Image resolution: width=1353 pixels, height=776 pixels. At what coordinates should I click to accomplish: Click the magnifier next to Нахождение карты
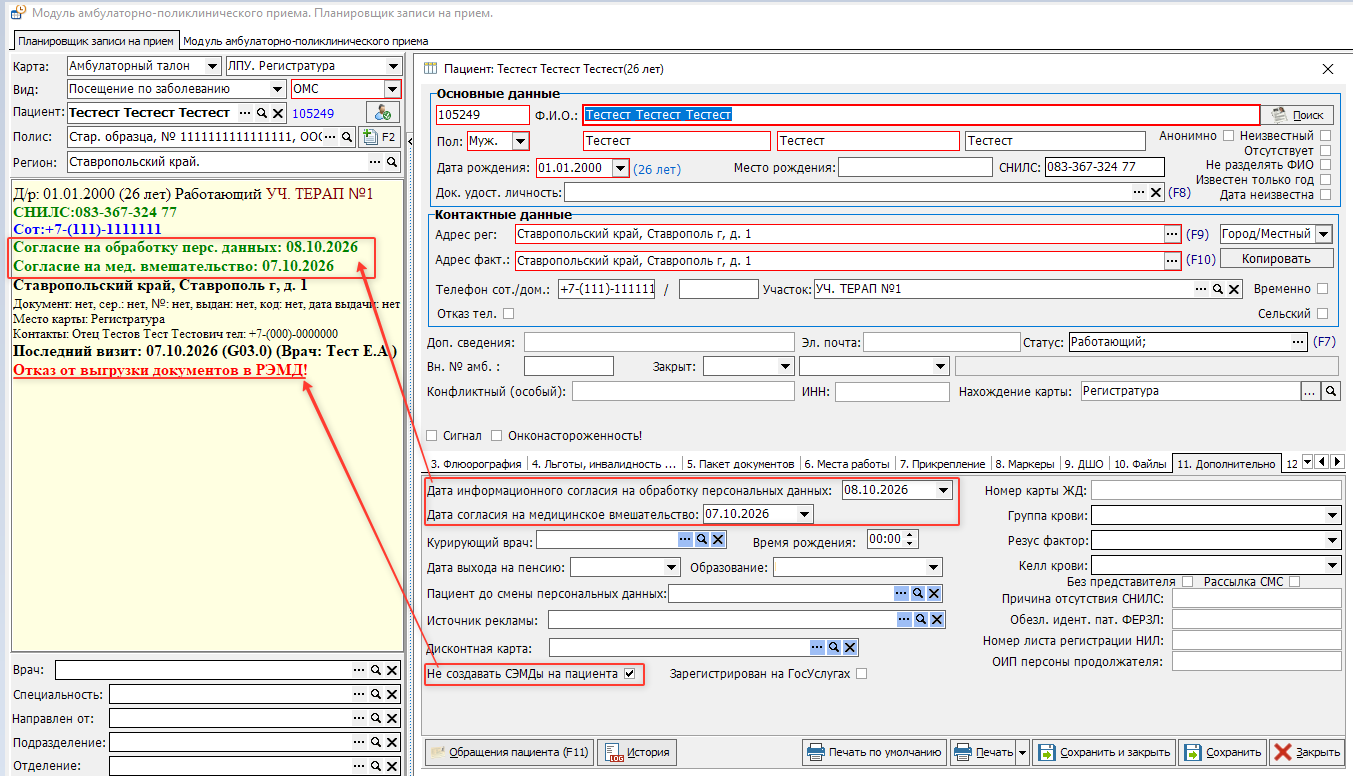pyautogui.click(x=1331, y=392)
